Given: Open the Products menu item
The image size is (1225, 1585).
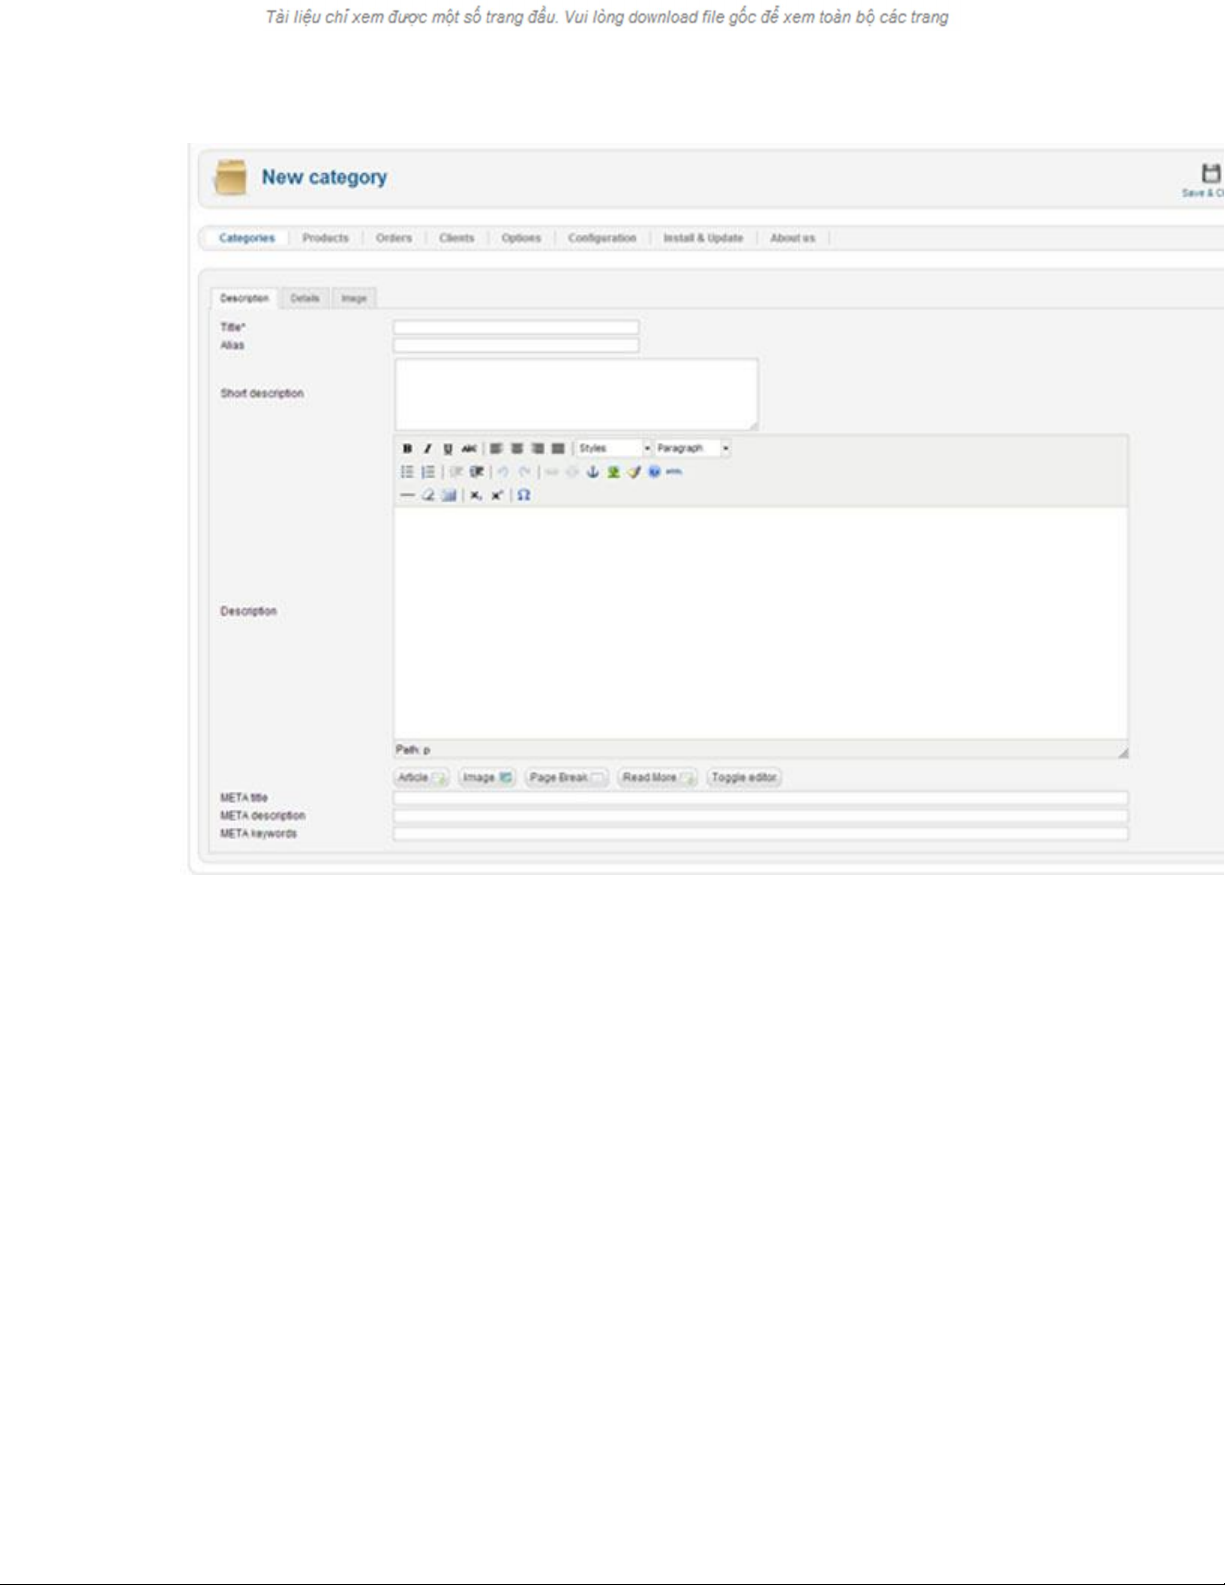Looking at the screenshot, I should pos(325,238).
